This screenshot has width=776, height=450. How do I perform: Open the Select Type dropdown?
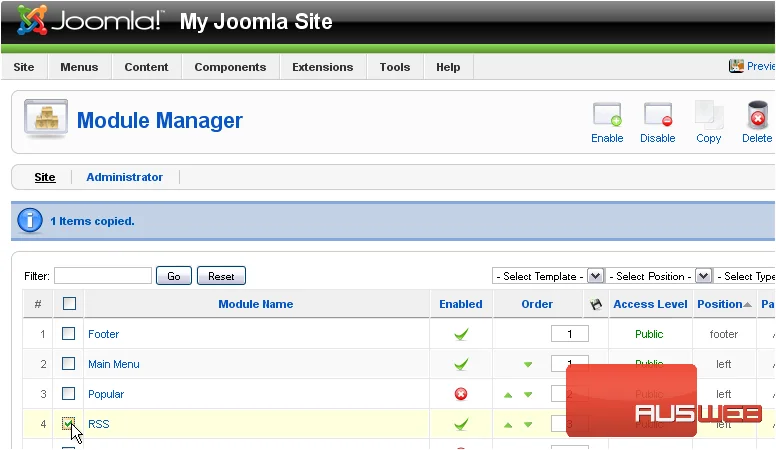(x=745, y=276)
